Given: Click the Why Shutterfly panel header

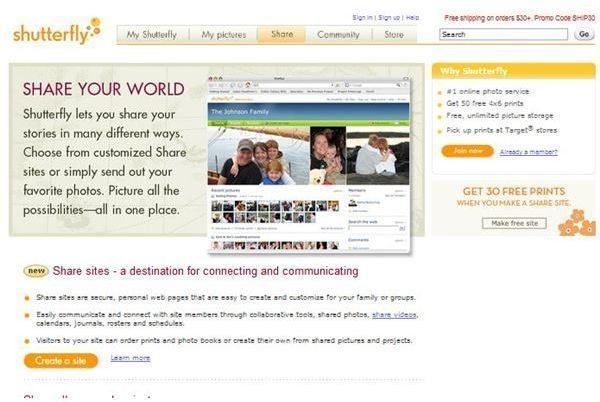Looking at the screenshot, I should click(x=514, y=71).
